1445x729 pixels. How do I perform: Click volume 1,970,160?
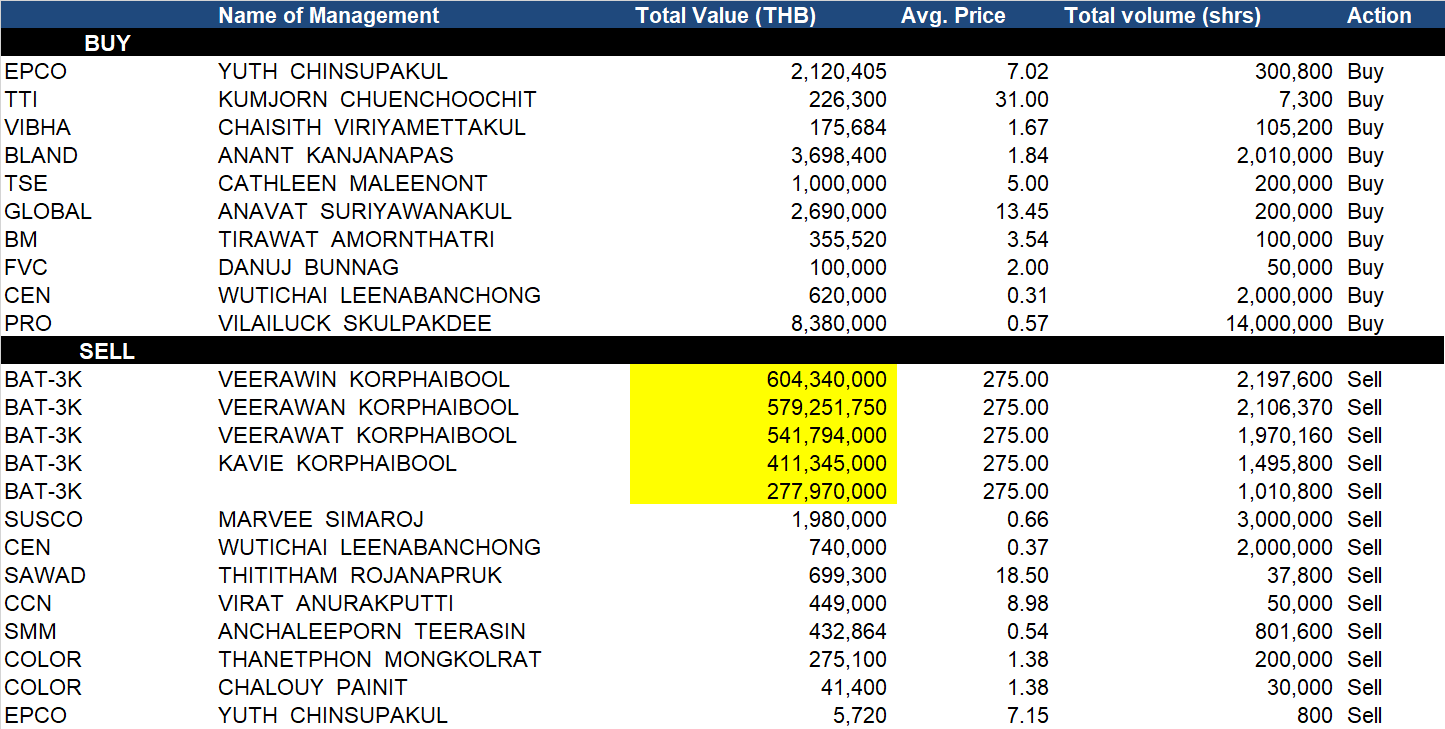[x=1285, y=435]
